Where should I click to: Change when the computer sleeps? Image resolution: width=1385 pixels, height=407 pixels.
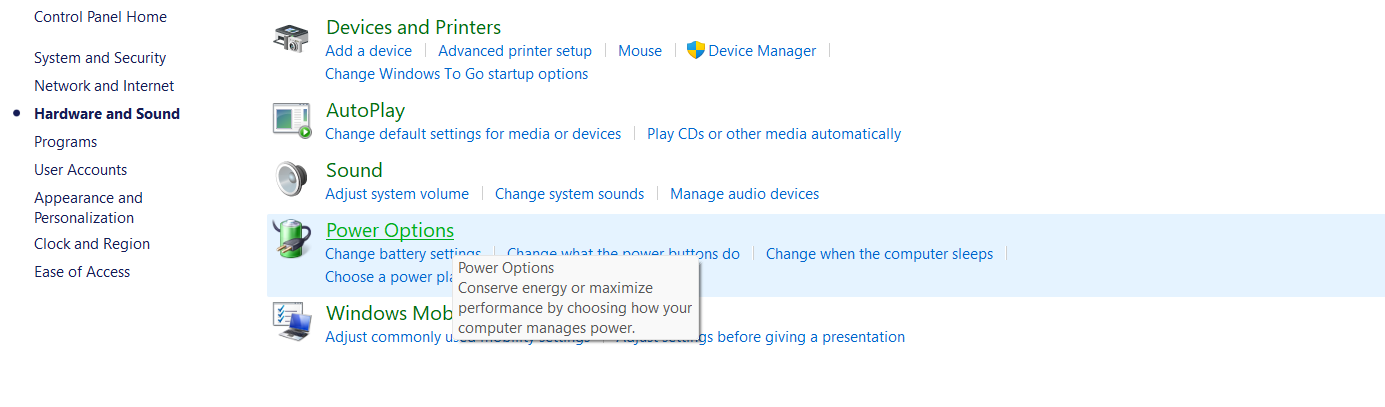click(879, 254)
